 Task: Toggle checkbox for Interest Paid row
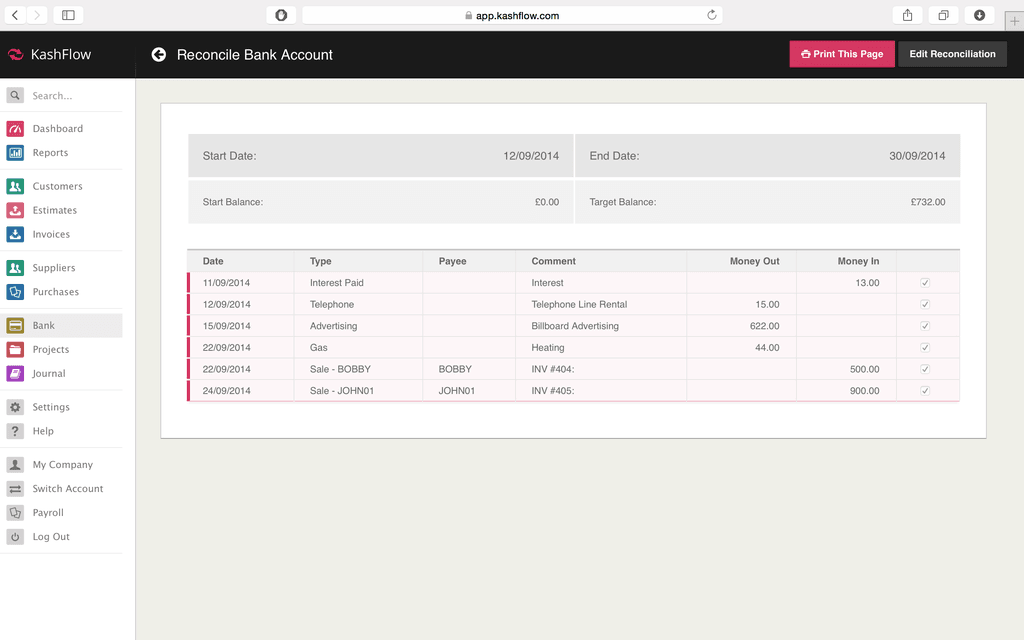925,283
